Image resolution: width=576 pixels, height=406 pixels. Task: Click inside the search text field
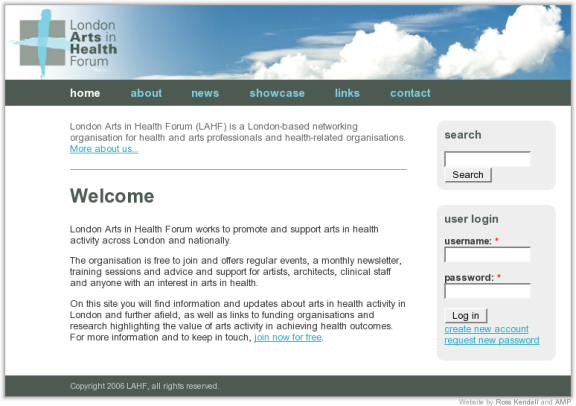click(487, 159)
